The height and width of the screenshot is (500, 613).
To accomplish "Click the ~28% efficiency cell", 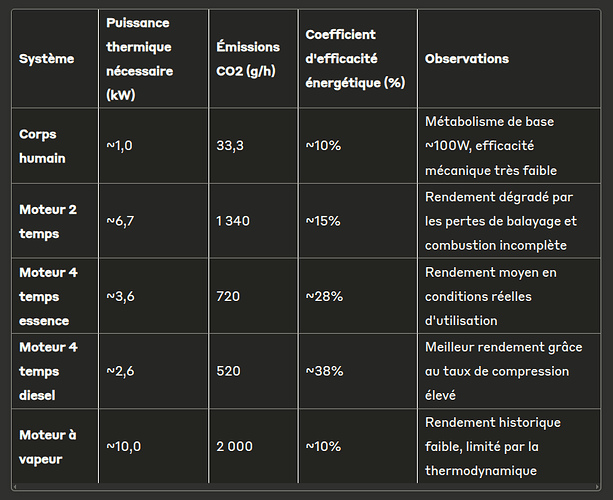I will coord(324,296).
